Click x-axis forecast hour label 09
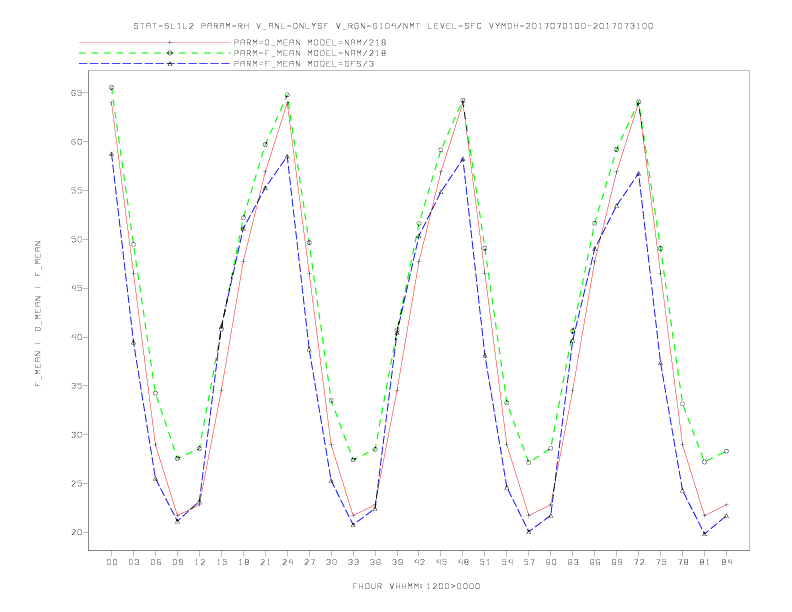Viewport: 792px width, 612px height. pos(178,562)
